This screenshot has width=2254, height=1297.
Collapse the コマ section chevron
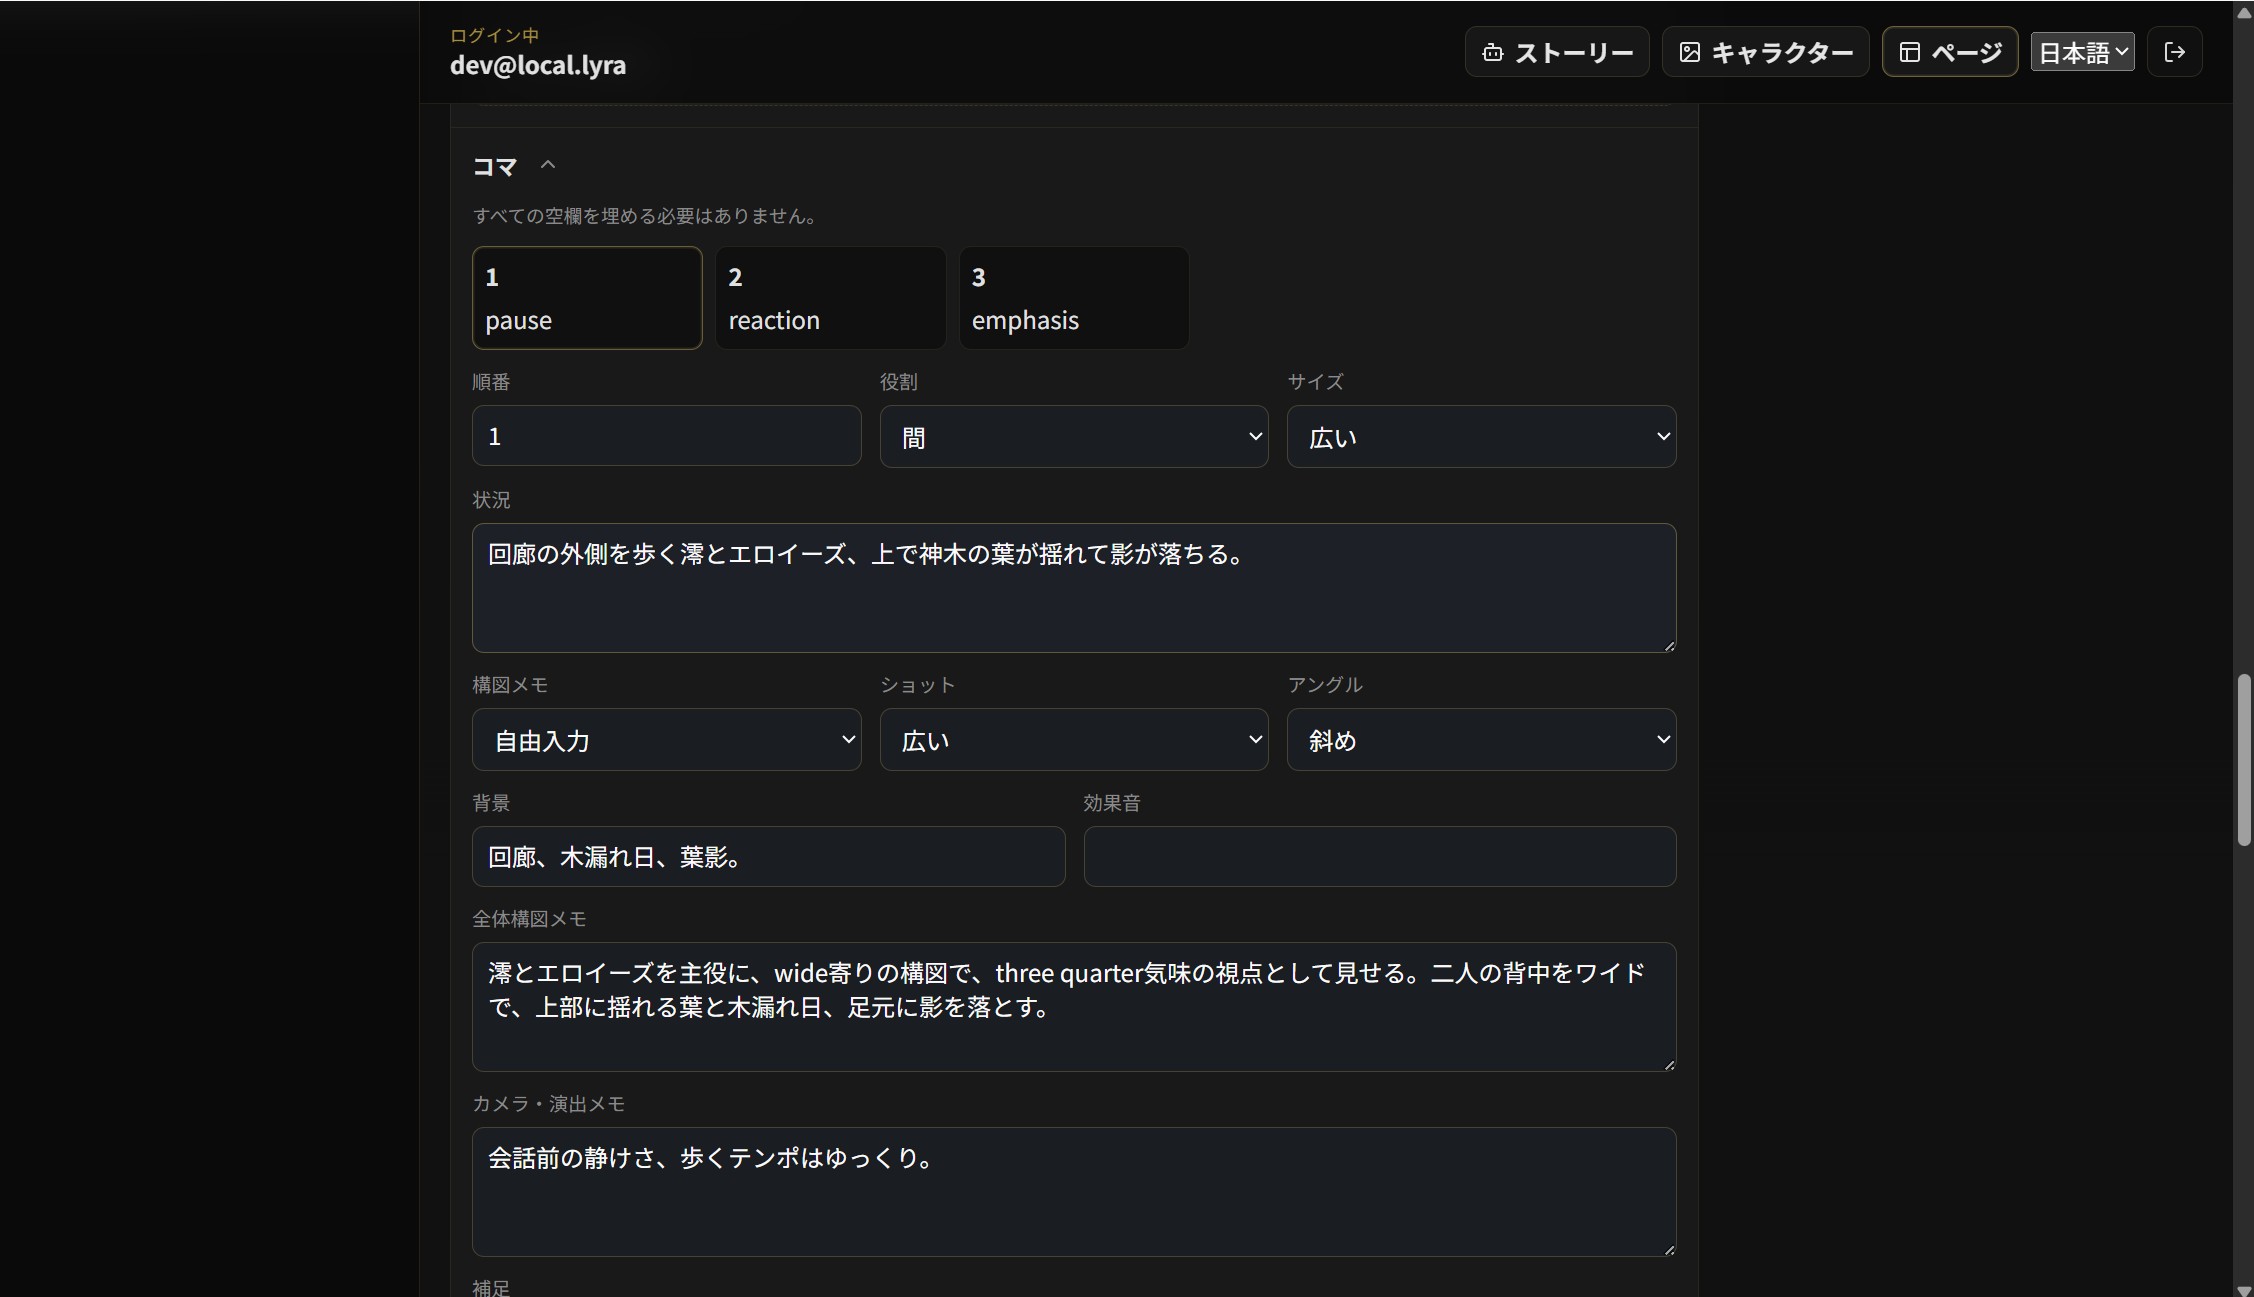pyautogui.click(x=547, y=165)
